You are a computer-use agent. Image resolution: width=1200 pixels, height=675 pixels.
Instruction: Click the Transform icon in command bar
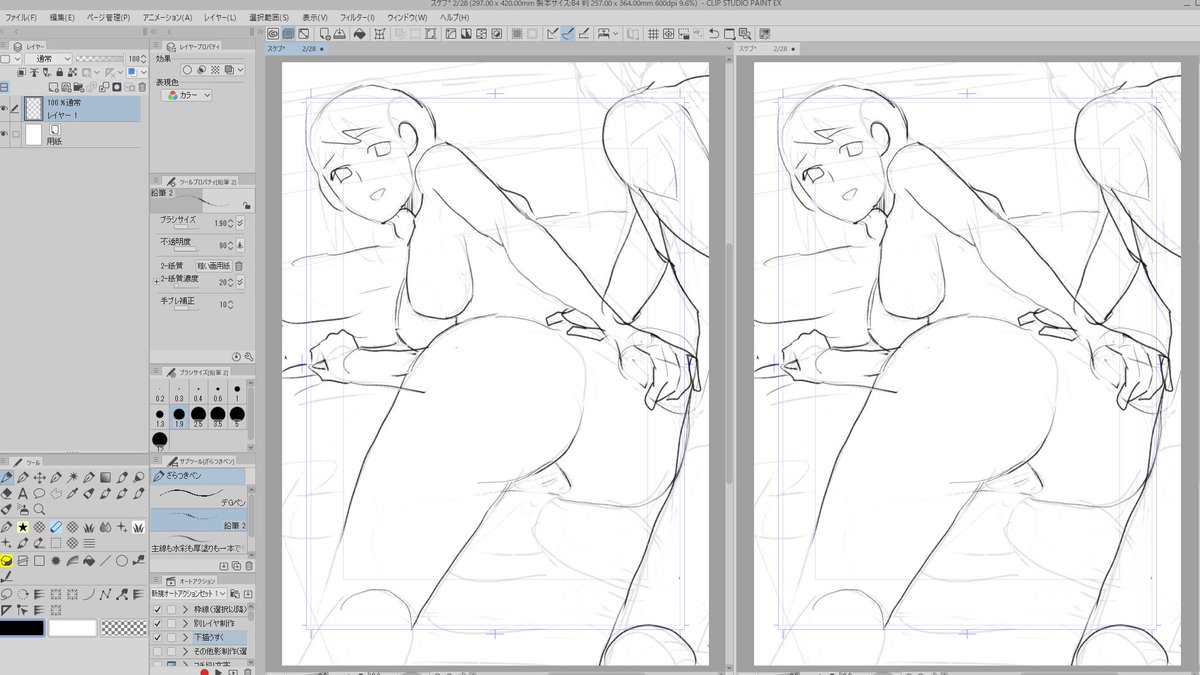tap(380, 34)
